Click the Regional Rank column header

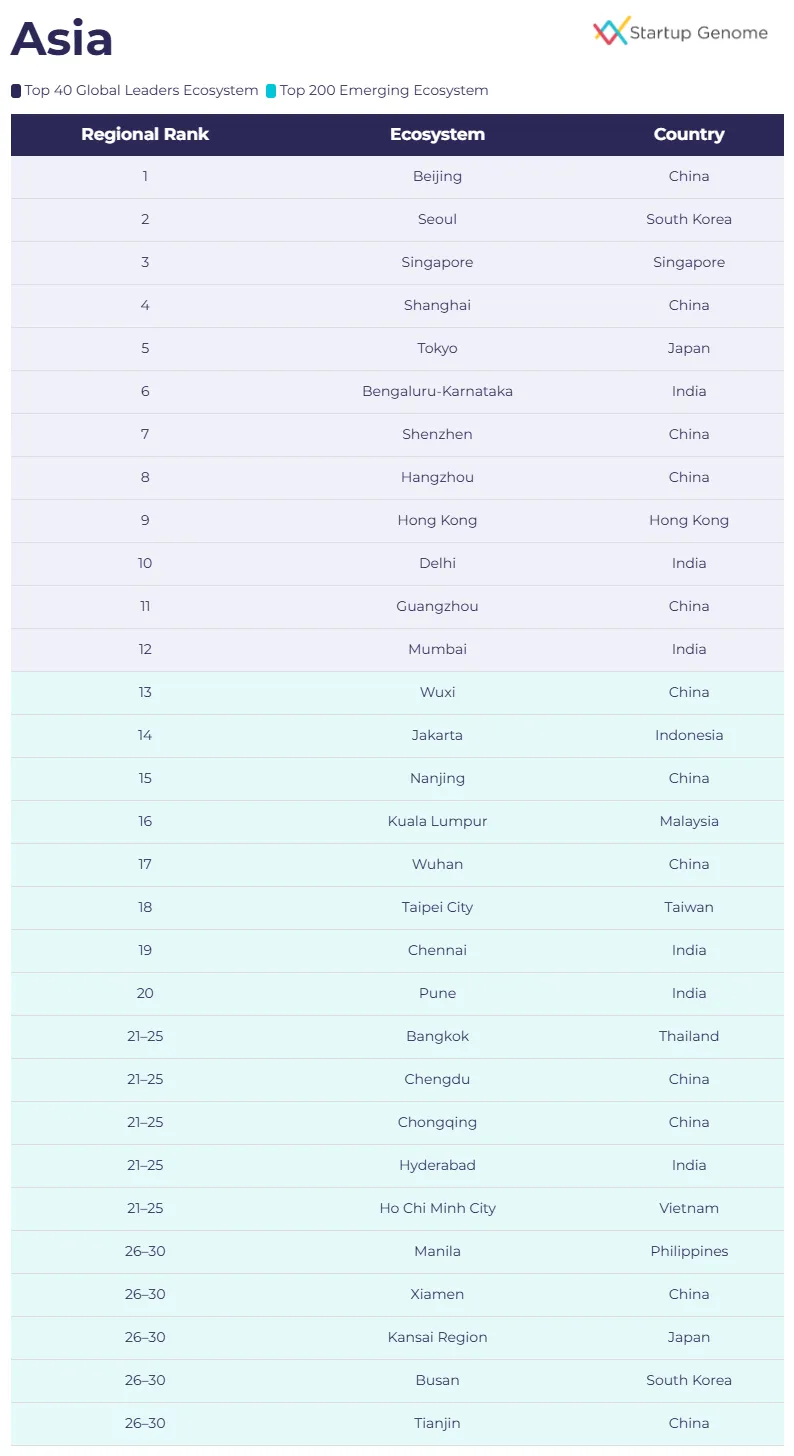click(145, 135)
